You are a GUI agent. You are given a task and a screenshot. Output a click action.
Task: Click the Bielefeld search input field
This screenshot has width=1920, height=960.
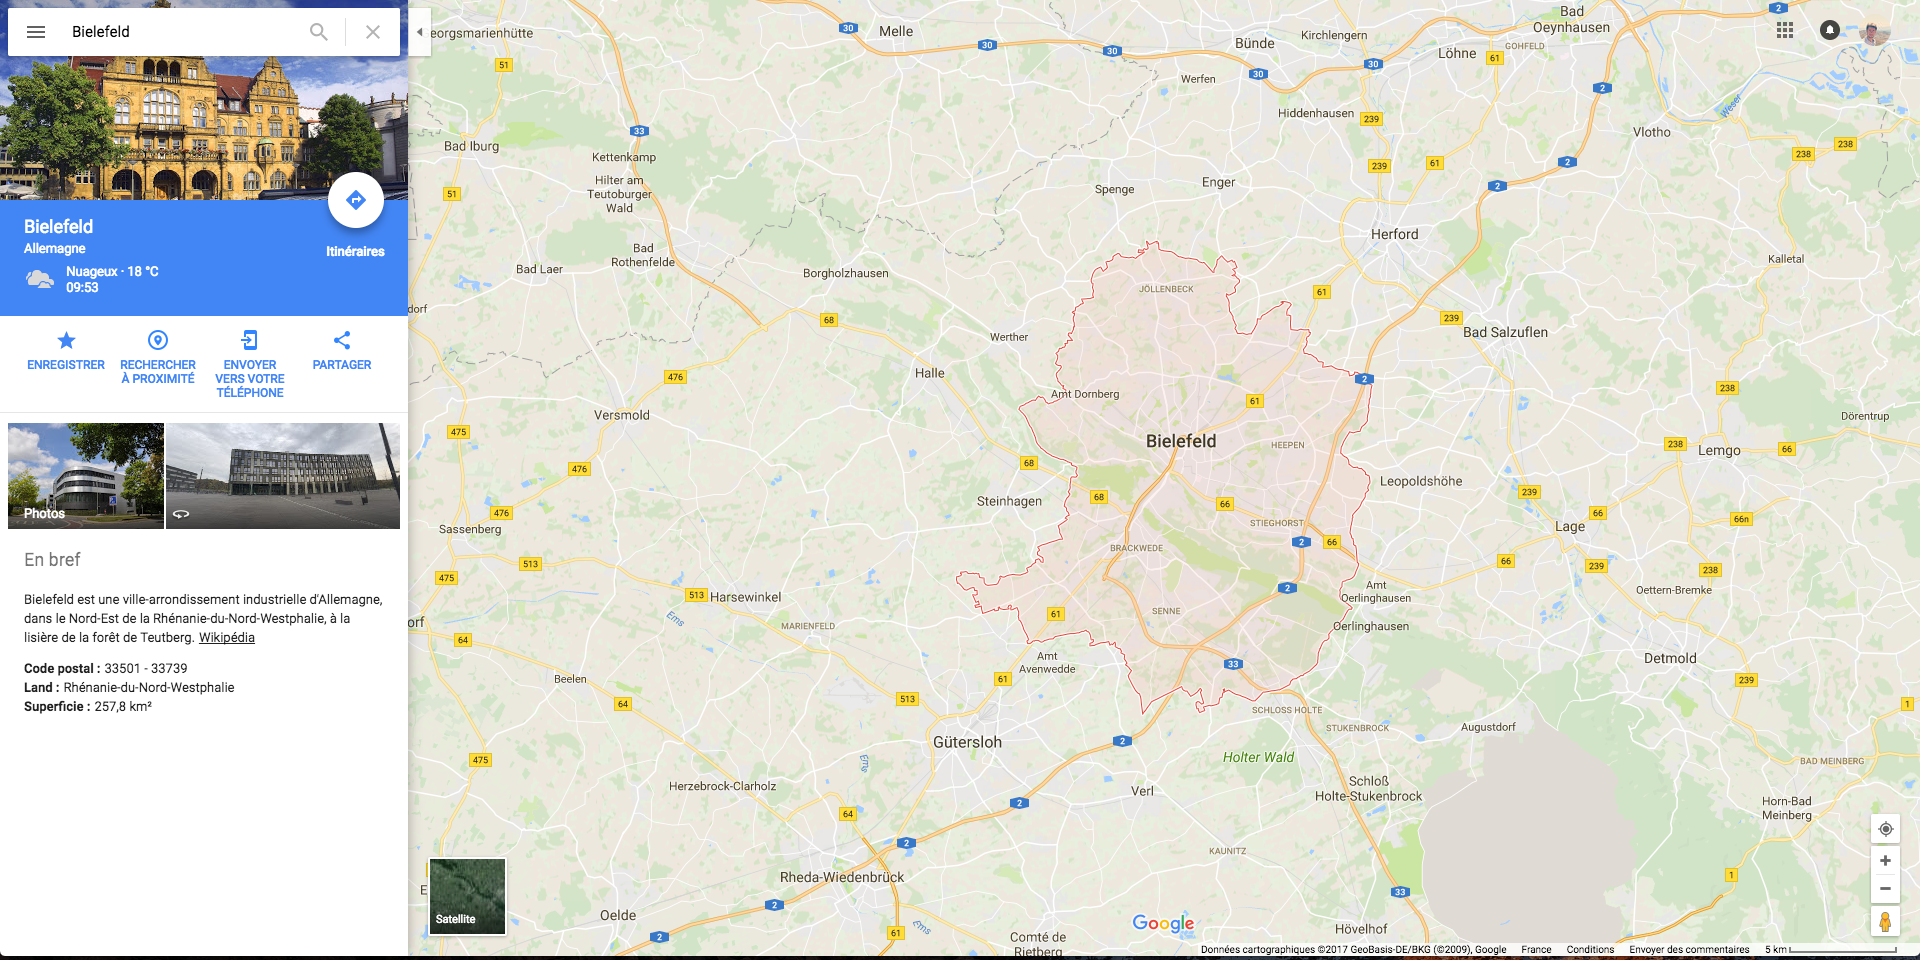click(180, 32)
